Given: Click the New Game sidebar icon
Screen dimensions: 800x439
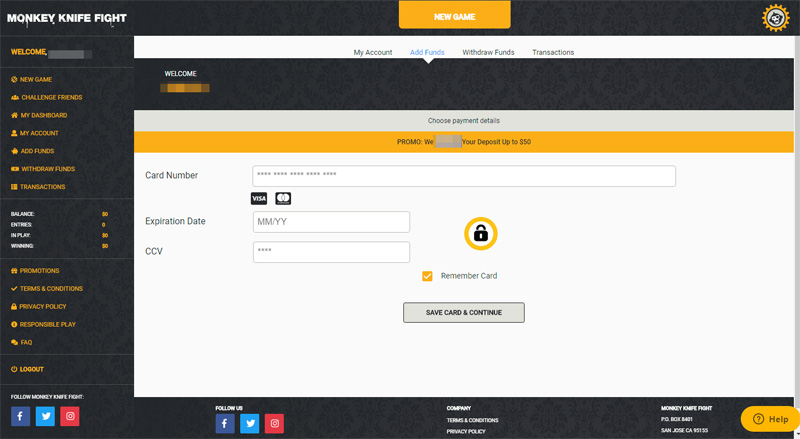Looking at the screenshot, I should 14,80.
